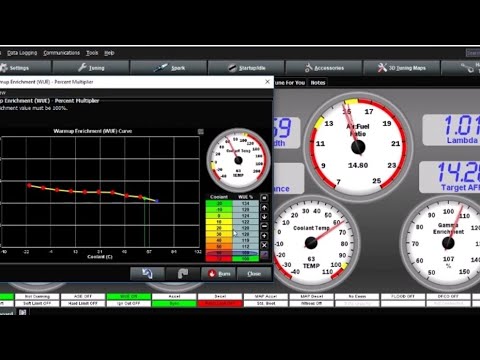The width and height of the screenshot is (480, 360).
Task: Click the minus subtract-from-cells button
Action: (264, 226)
